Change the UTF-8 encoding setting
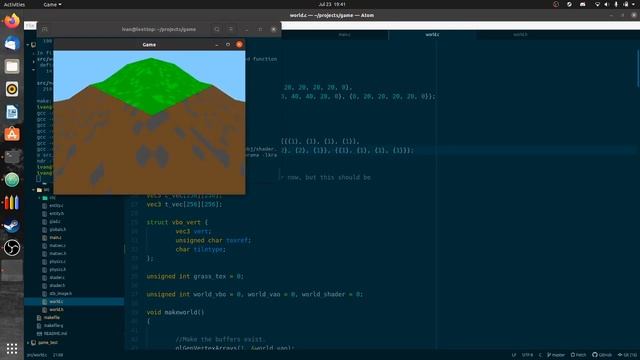640x360 pixels. pos(527,355)
